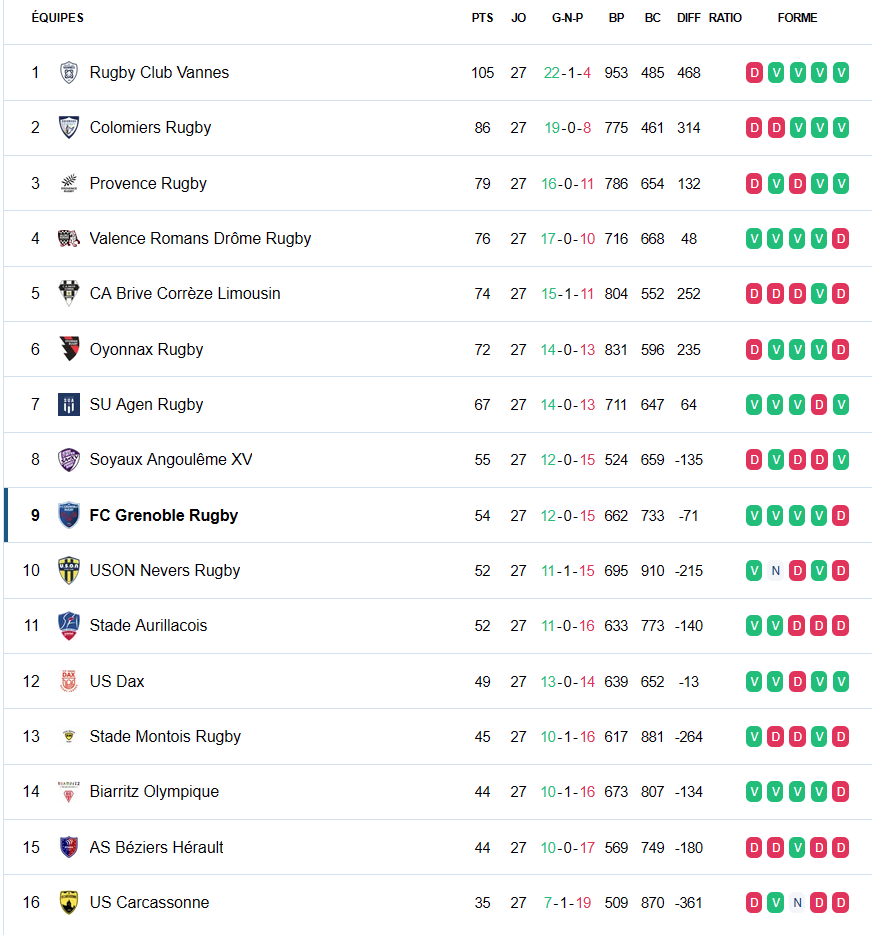Click the Colomiers Rugby crest icon
The image size is (872, 935).
click(68, 127)
